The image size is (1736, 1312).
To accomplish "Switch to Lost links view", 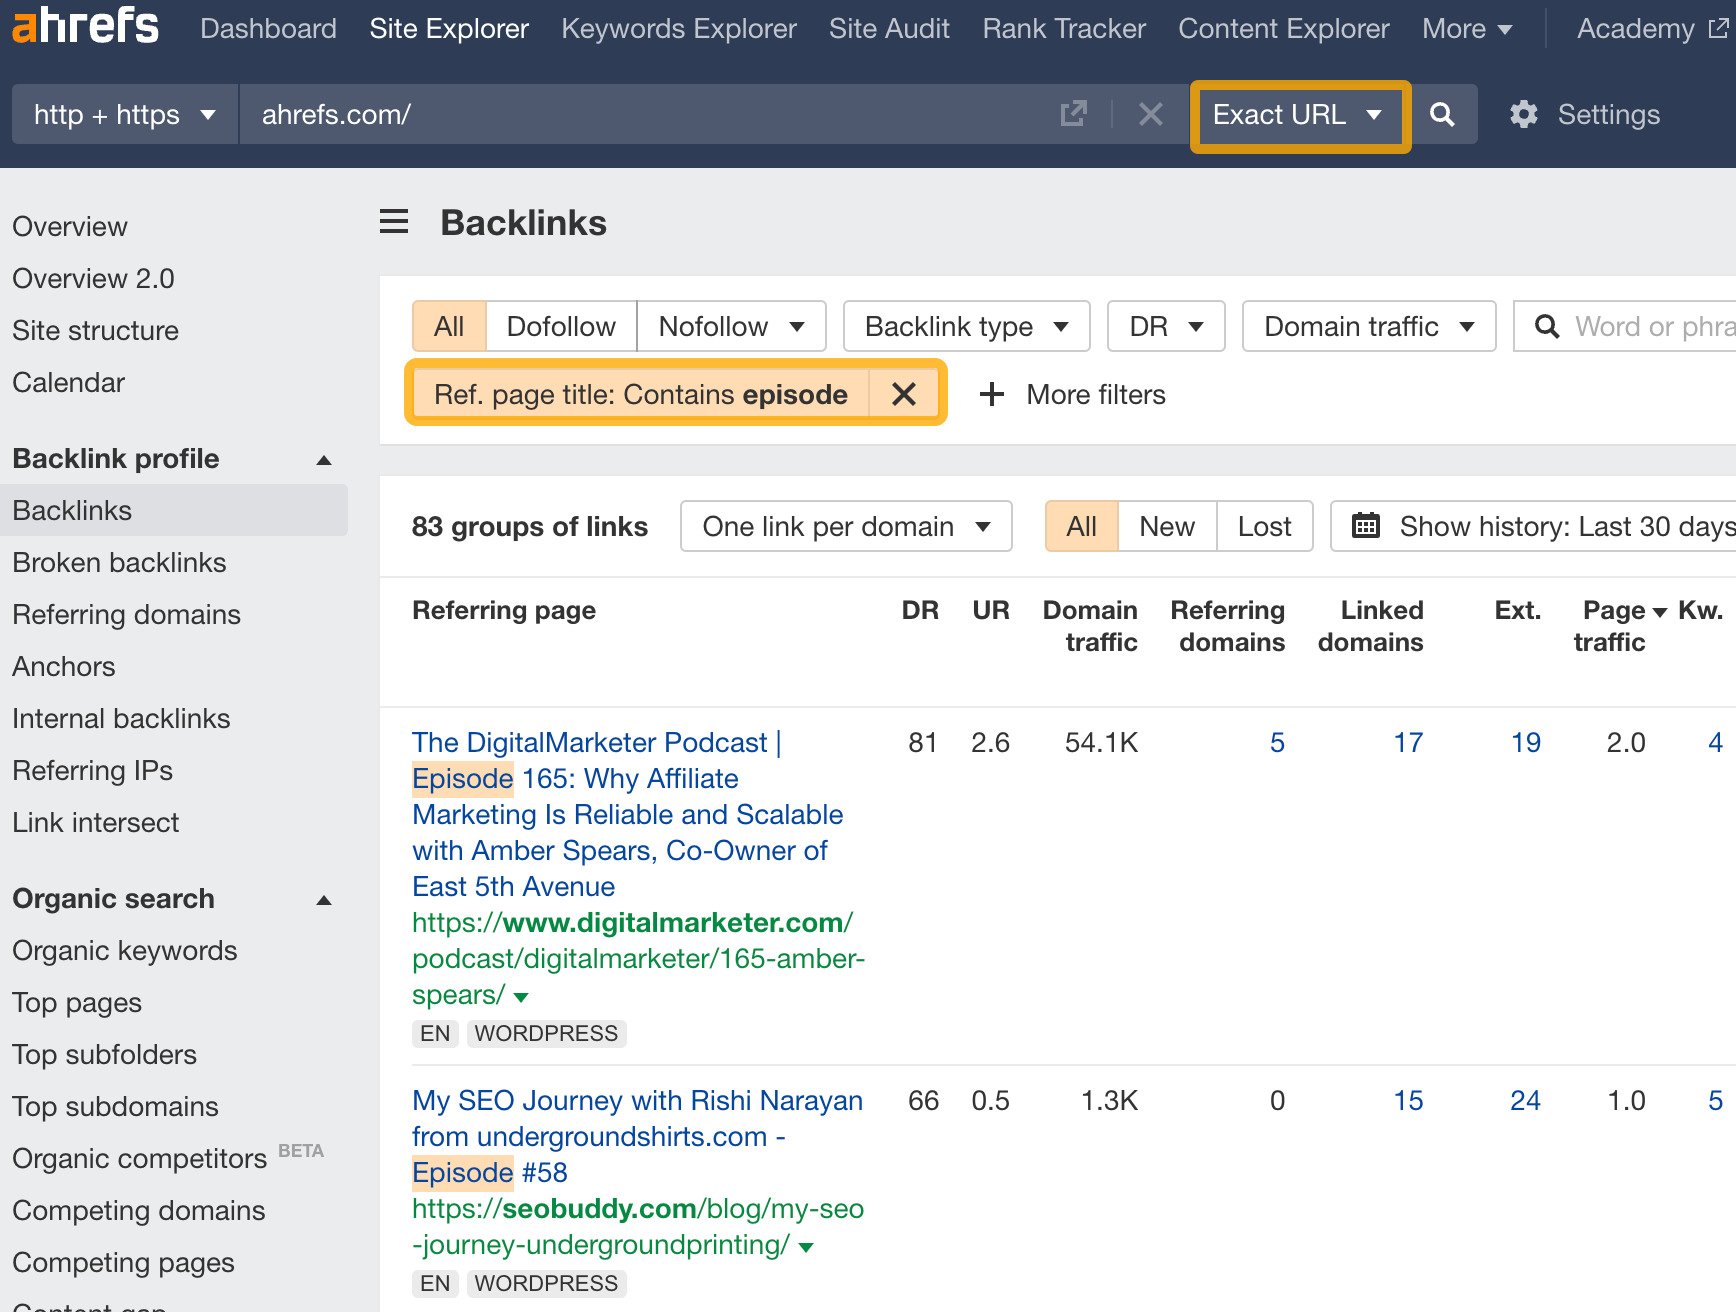I will [x=1264, y=525].
